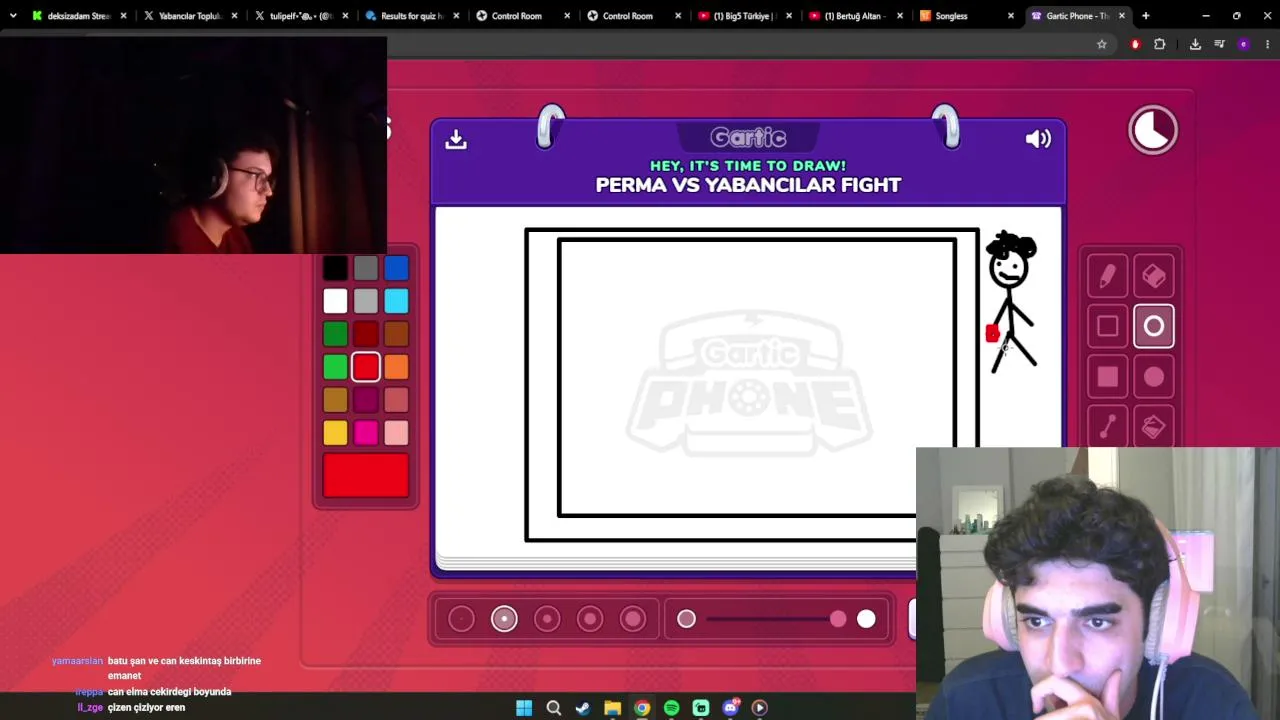This screenshot has width=1280, height=720.
Task: Switch to the tulipelf tab
Action: (300, 16)
